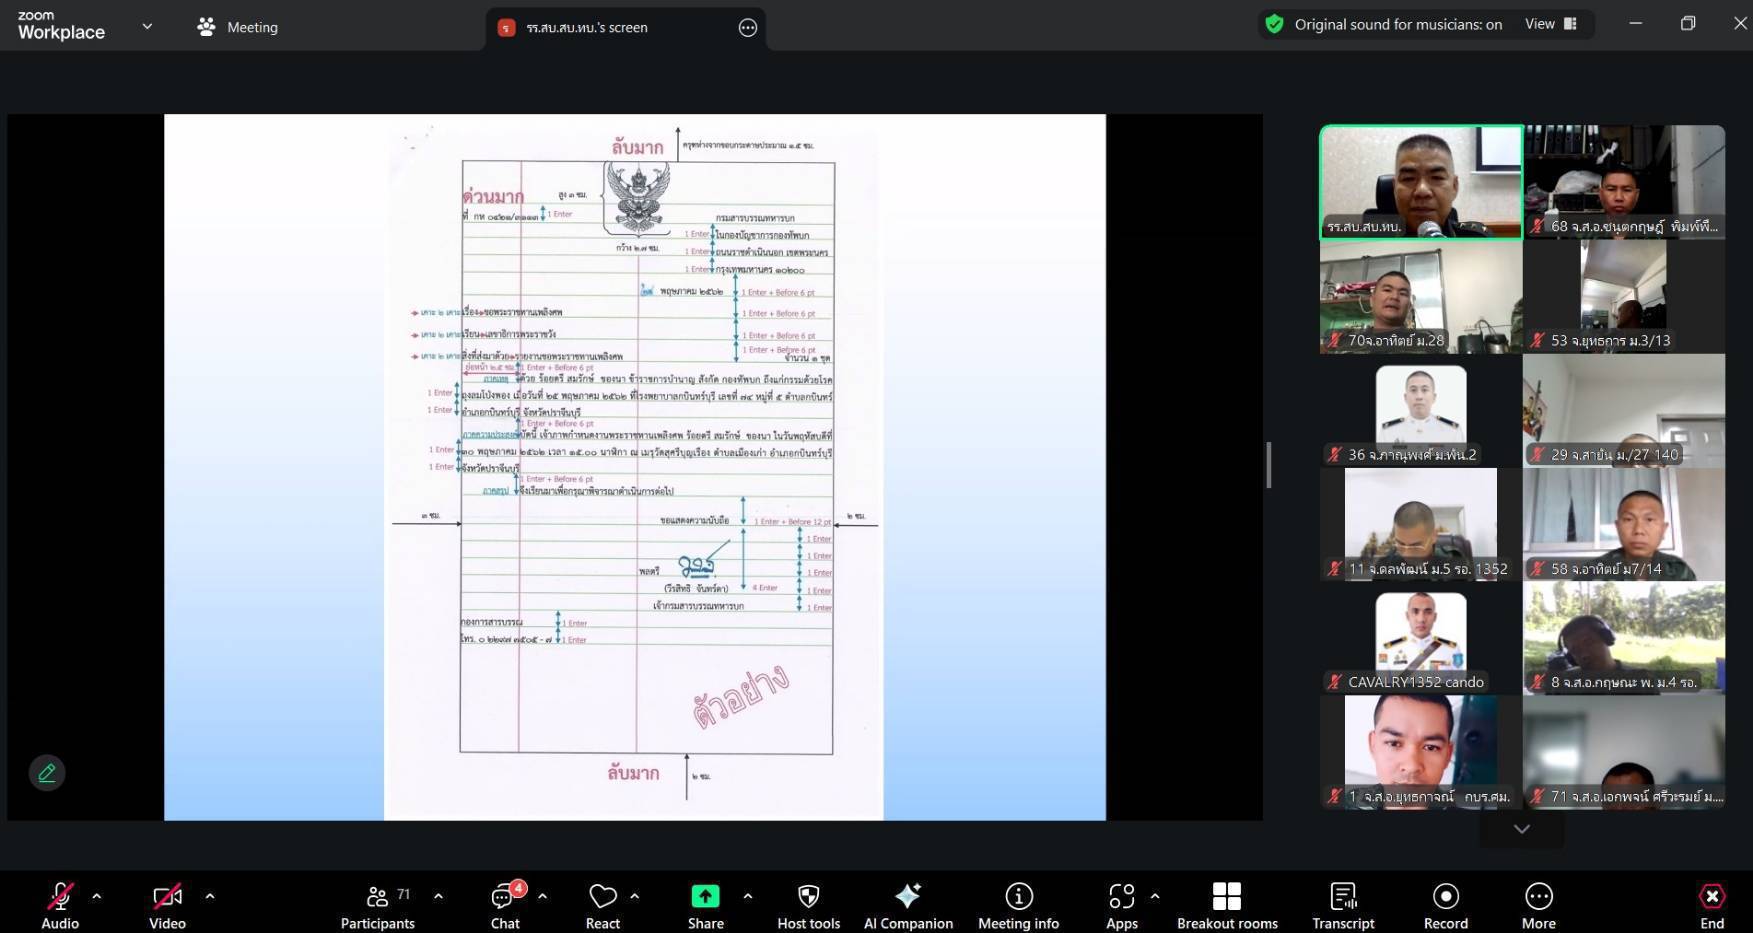This screenshot has height=933, width=1753.
Task: Expand the Audio options arrow
Action: [x=97, y=897]
